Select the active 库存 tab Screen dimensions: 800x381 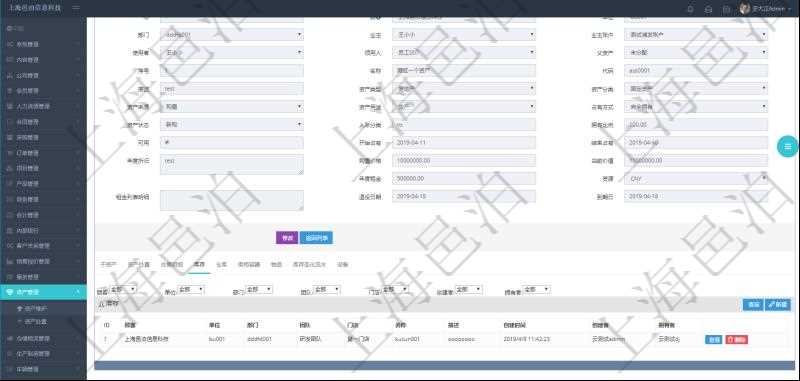coord(199,265)
